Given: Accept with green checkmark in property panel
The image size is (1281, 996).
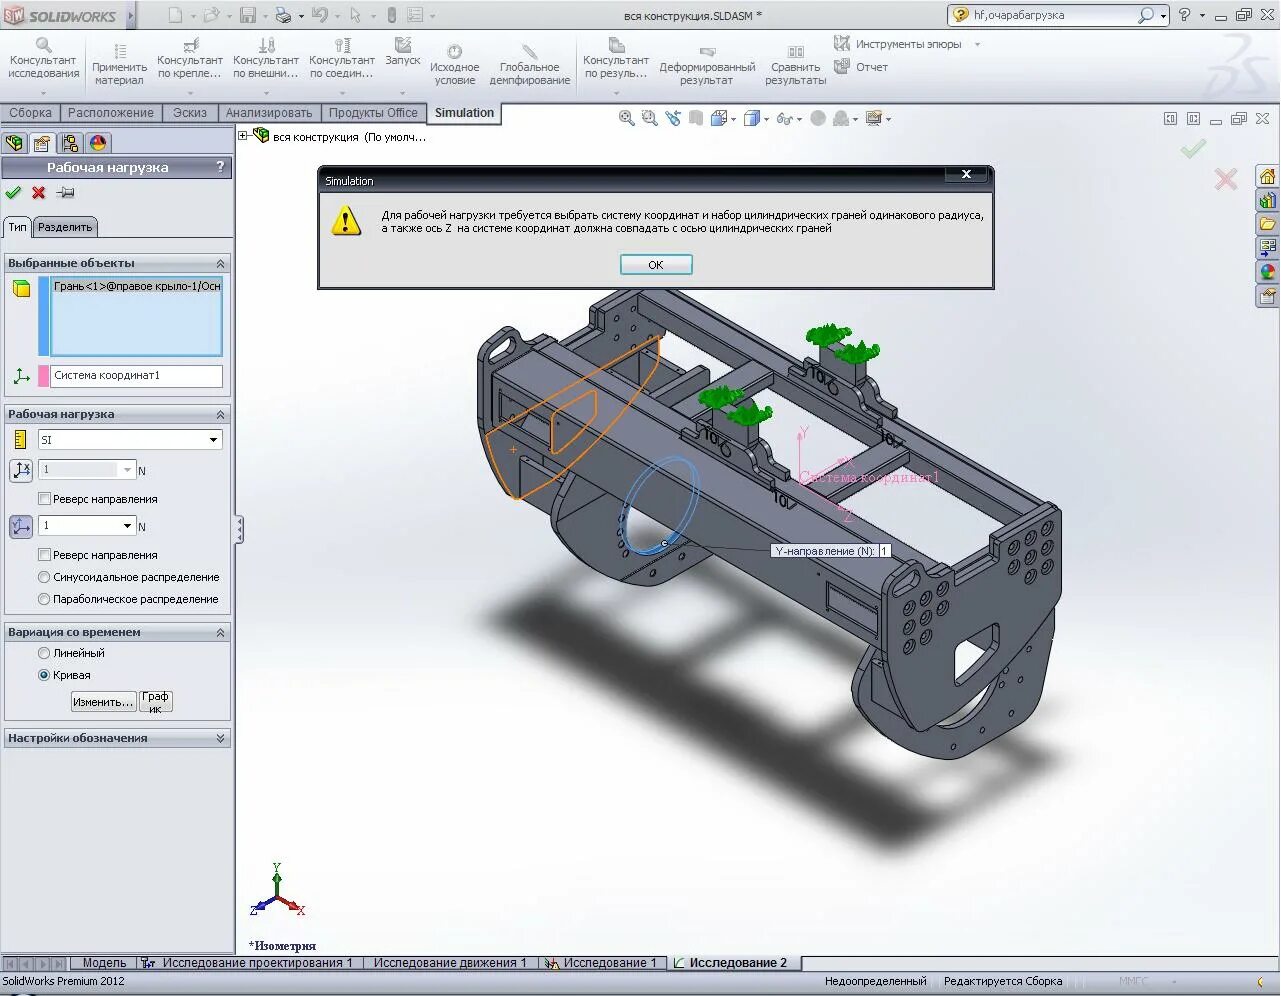Looking at the screenshot, I should point(13,193).
